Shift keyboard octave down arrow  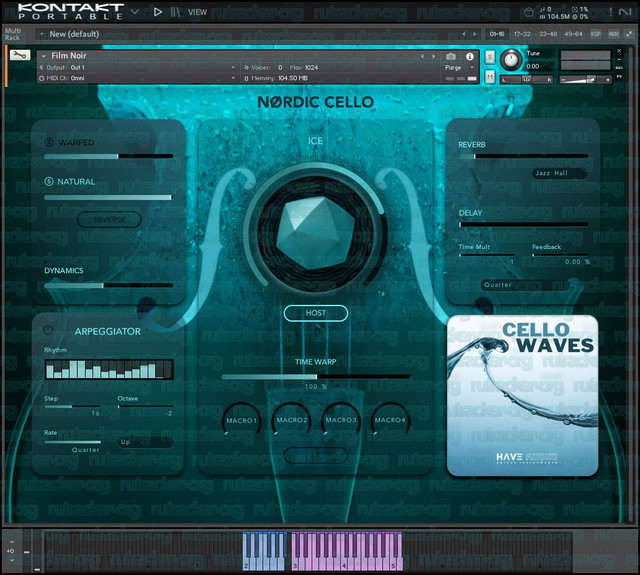click(x=12, y=560)
